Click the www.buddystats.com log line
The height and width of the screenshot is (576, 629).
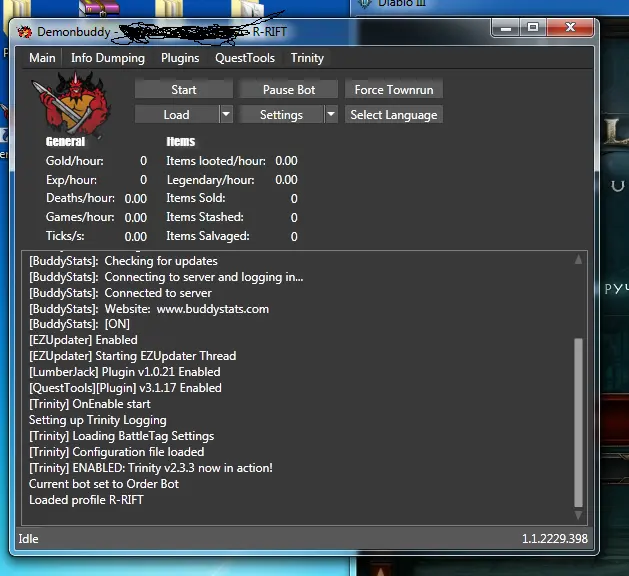tap(149, 309)
